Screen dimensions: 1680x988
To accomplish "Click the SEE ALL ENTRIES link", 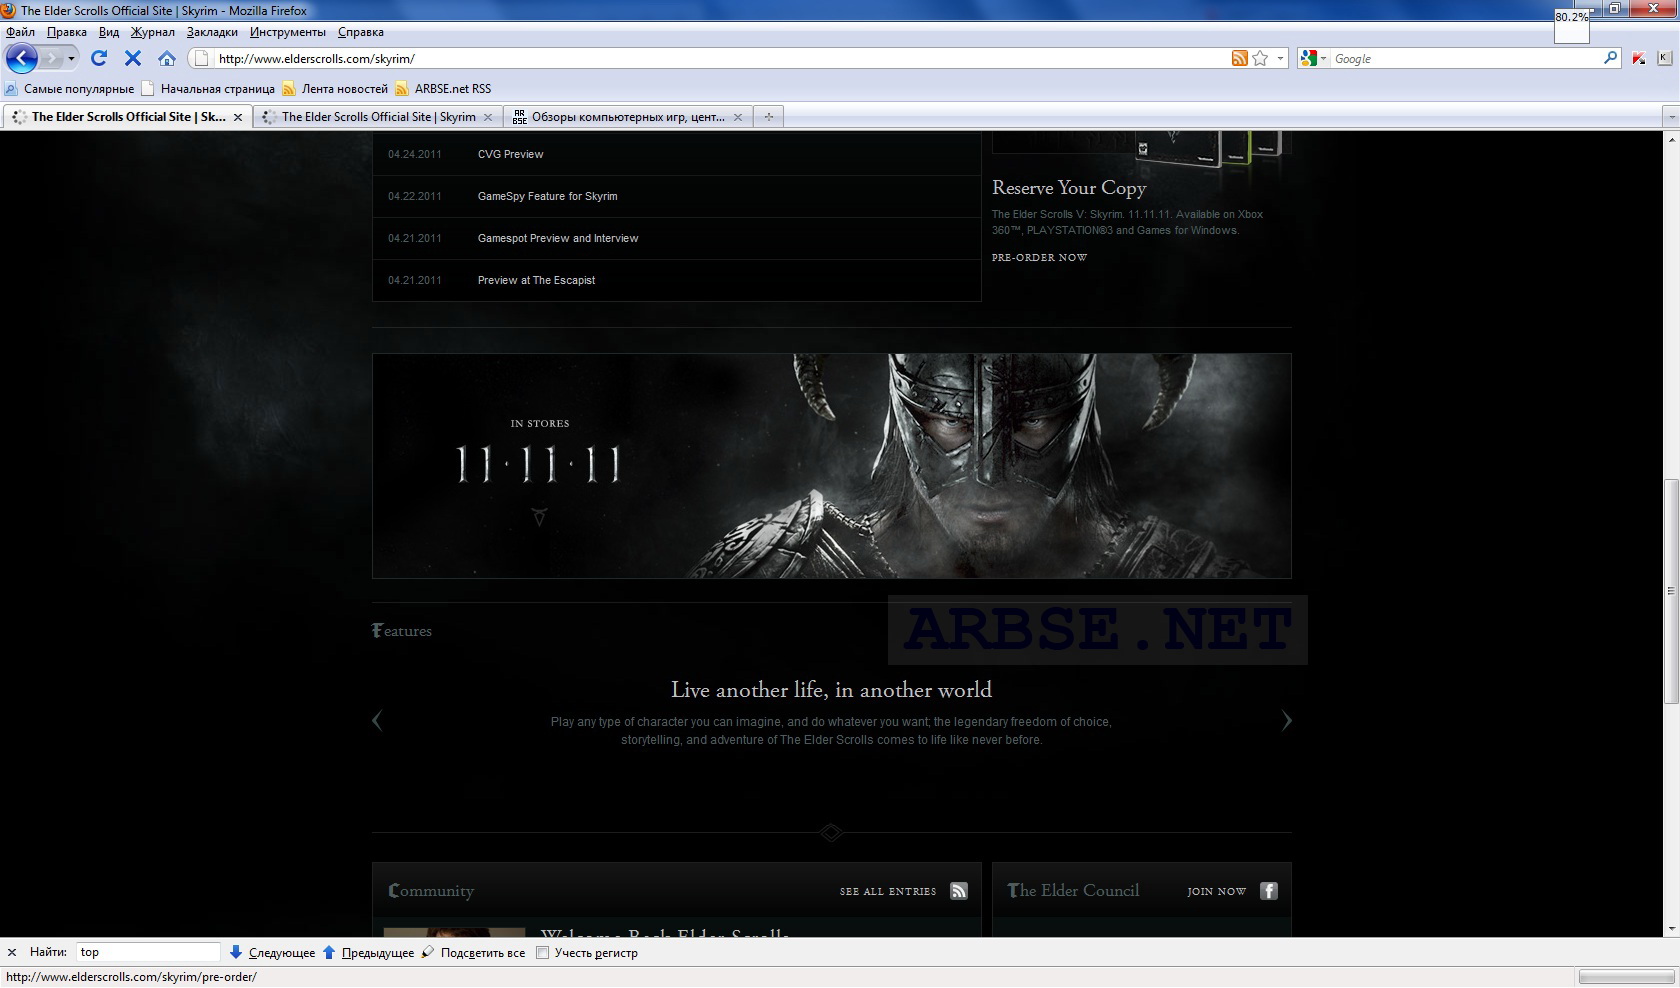I will pos(888,891).
